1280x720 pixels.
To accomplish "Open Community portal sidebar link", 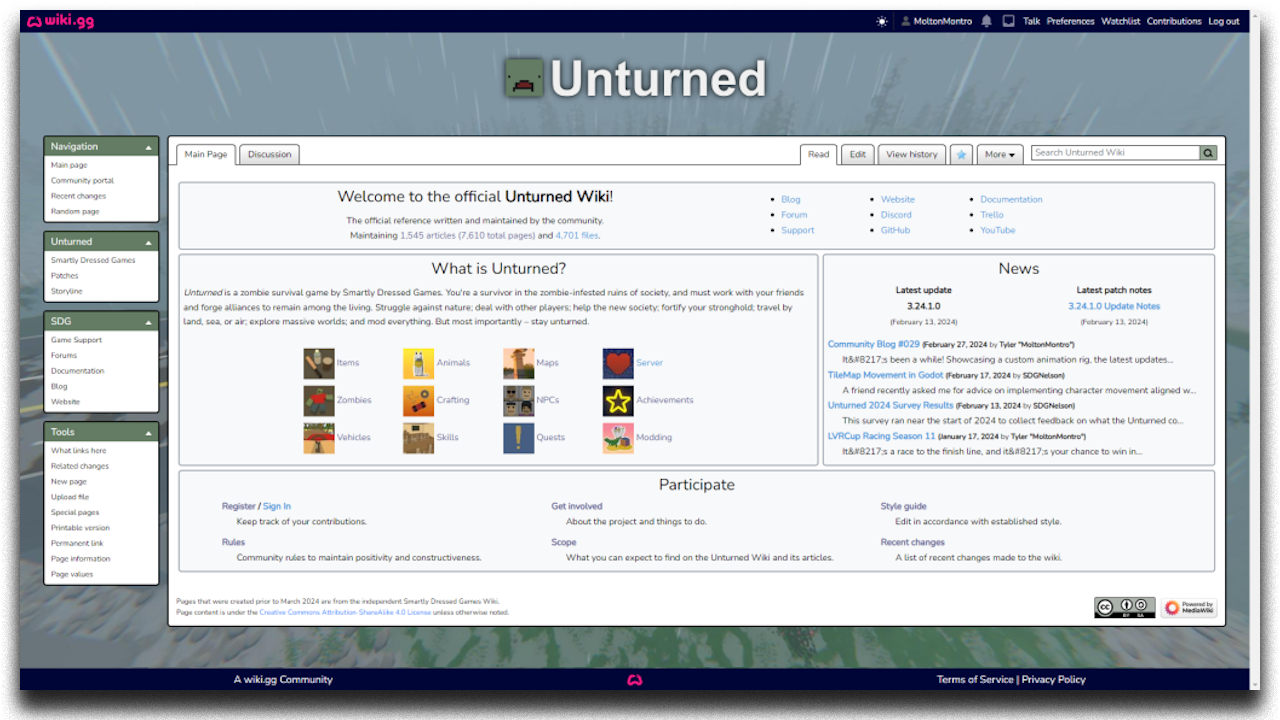I will (x=83, y=181).
